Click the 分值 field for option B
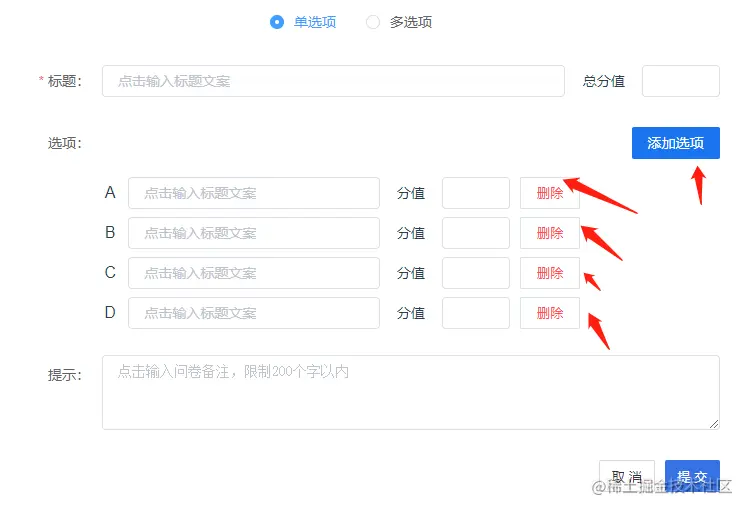 tap(476, 233)
